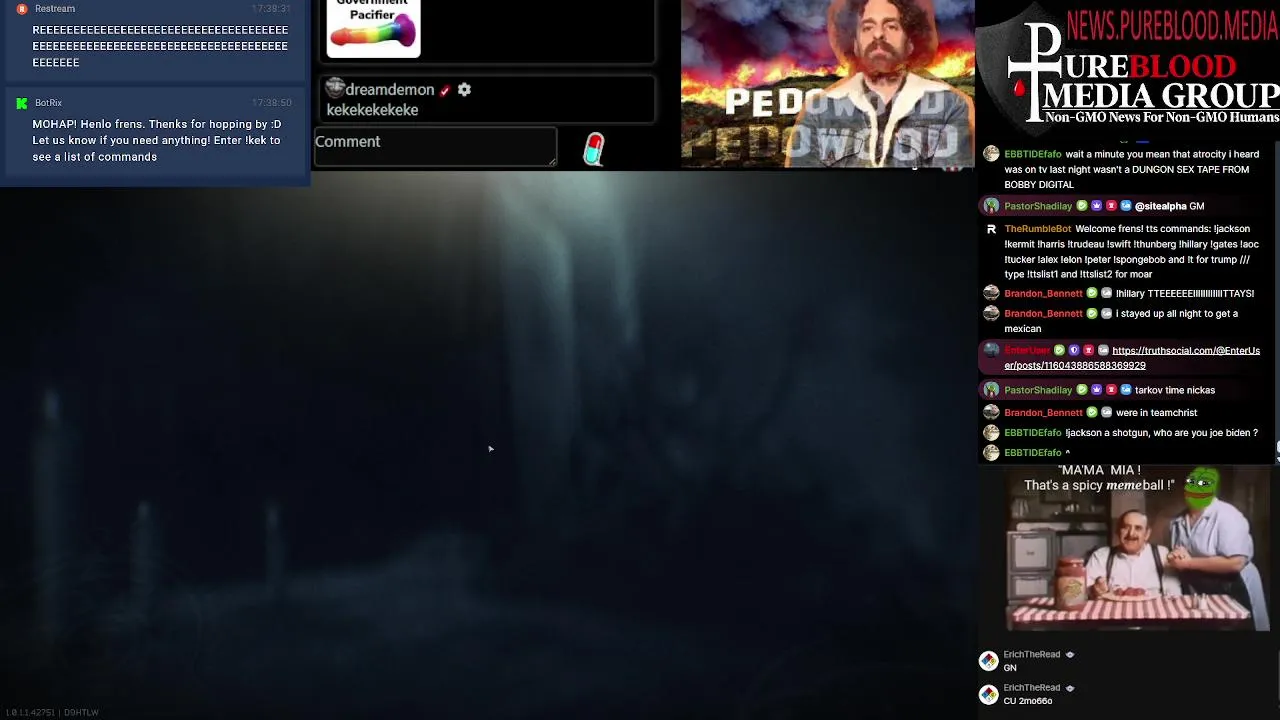Screen dimensions: 1280x720
Task: Click the 'CU 2mo66o' message text
Action: [1028, 701]
